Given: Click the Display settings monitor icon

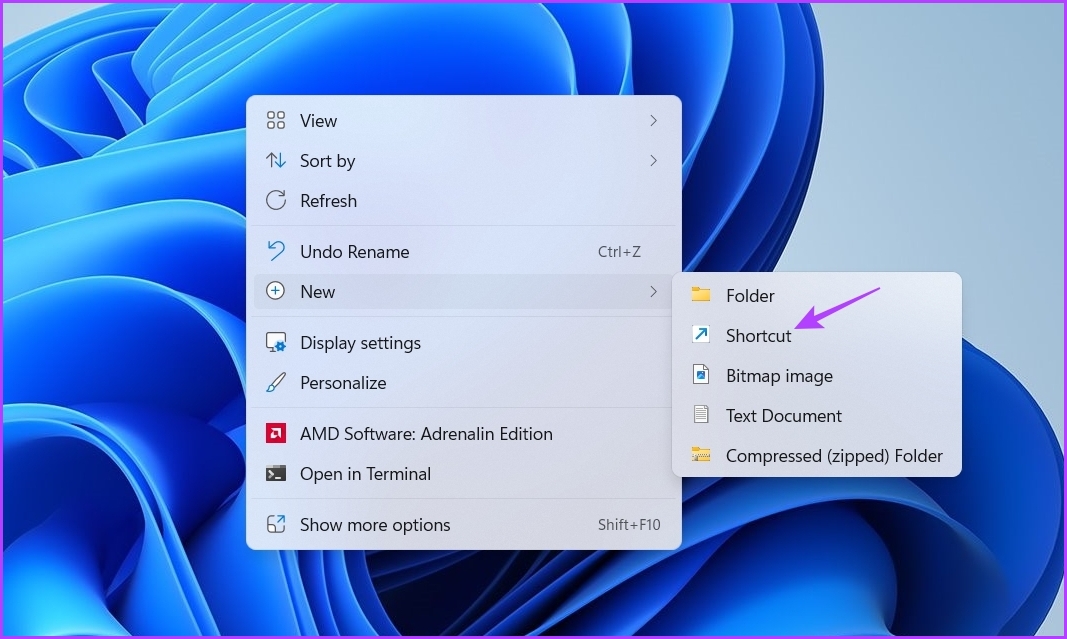Looking at the screenshot, I should (276, 342).
